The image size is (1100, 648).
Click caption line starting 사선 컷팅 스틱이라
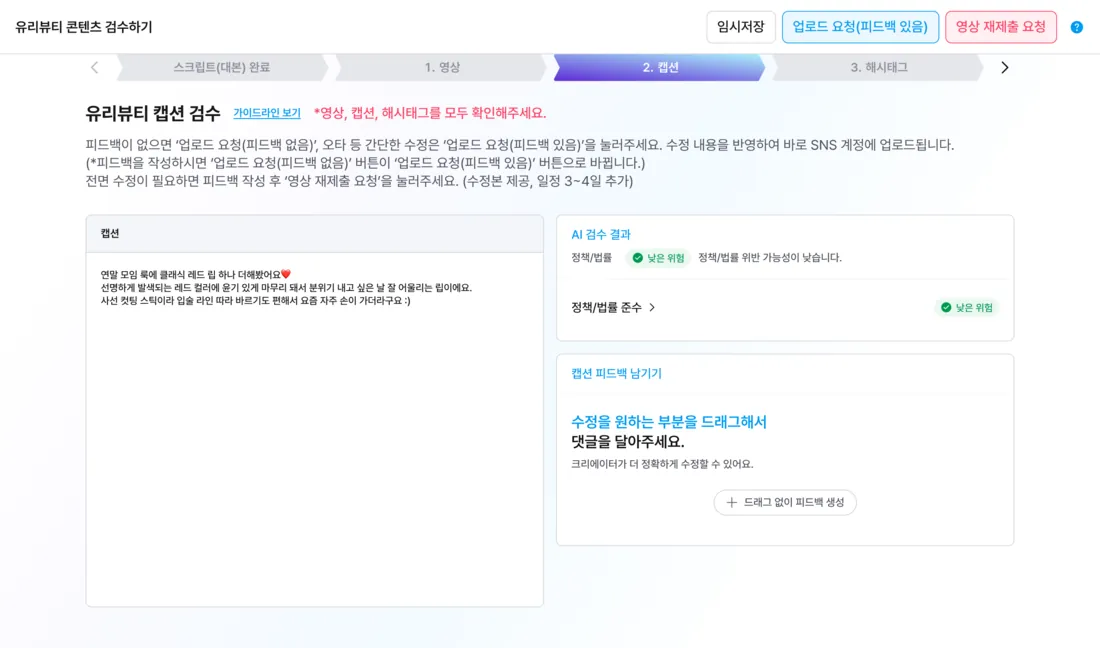click(x=255, y=300)
